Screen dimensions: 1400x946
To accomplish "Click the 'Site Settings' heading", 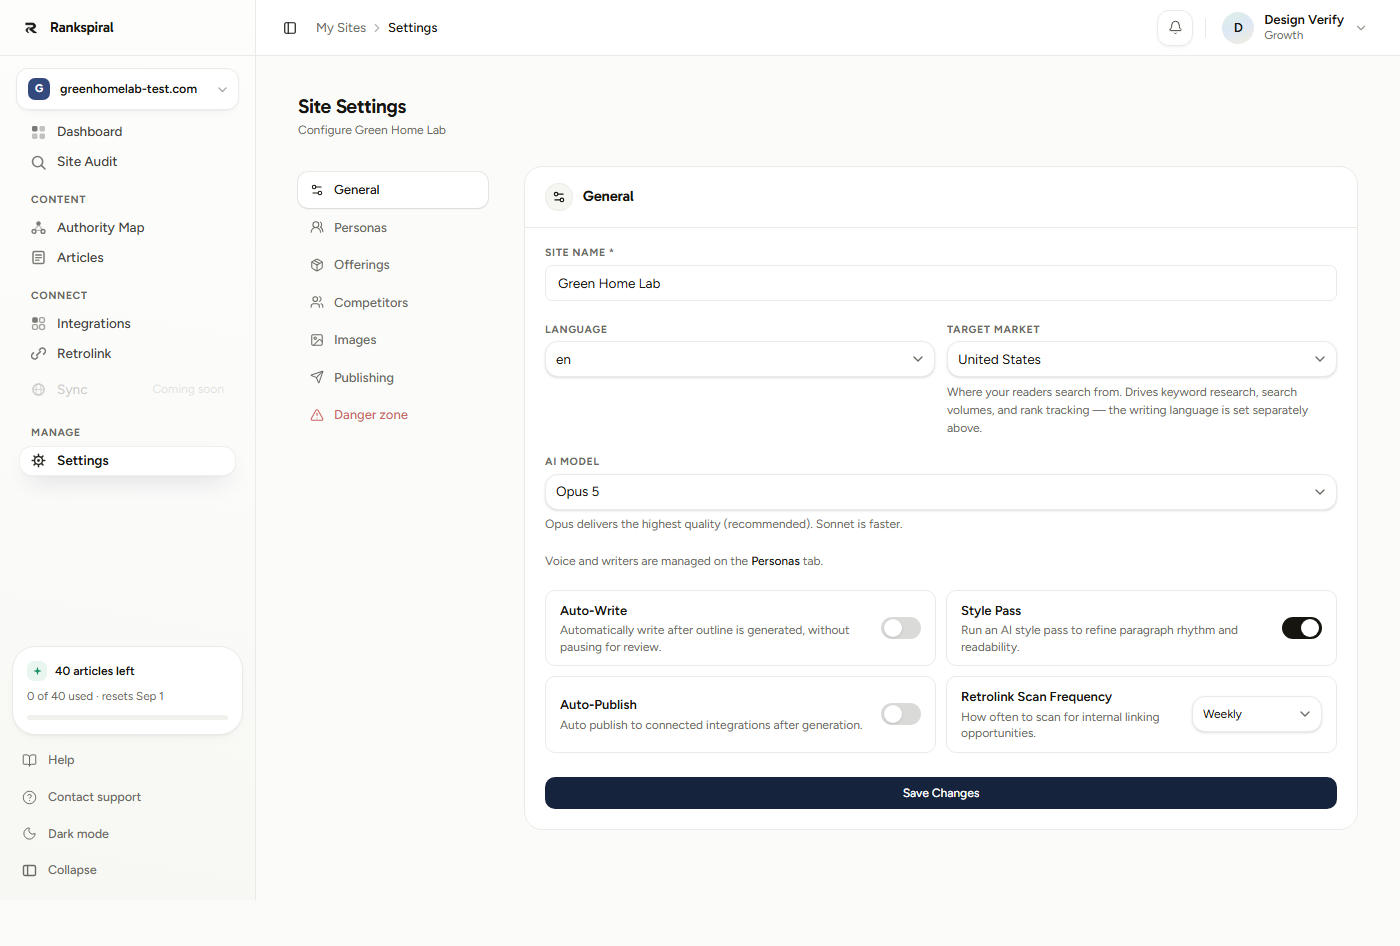I will click(352, 107).
